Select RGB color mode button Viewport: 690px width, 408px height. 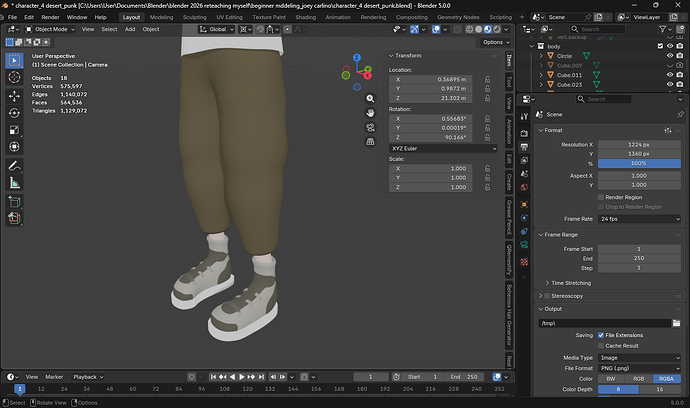coord(639,379)
